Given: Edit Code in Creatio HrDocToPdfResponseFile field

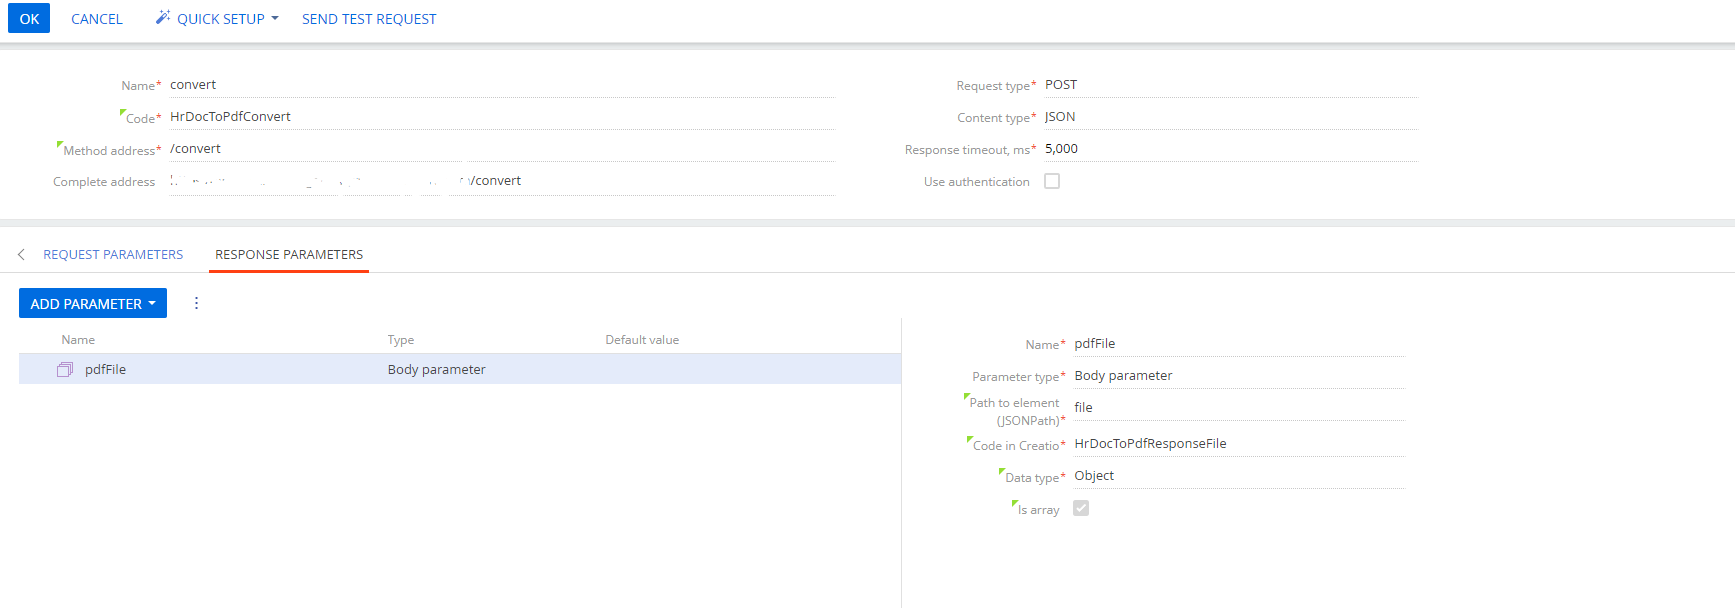Looking at the screenshot, I should (x=1239, y=444).
